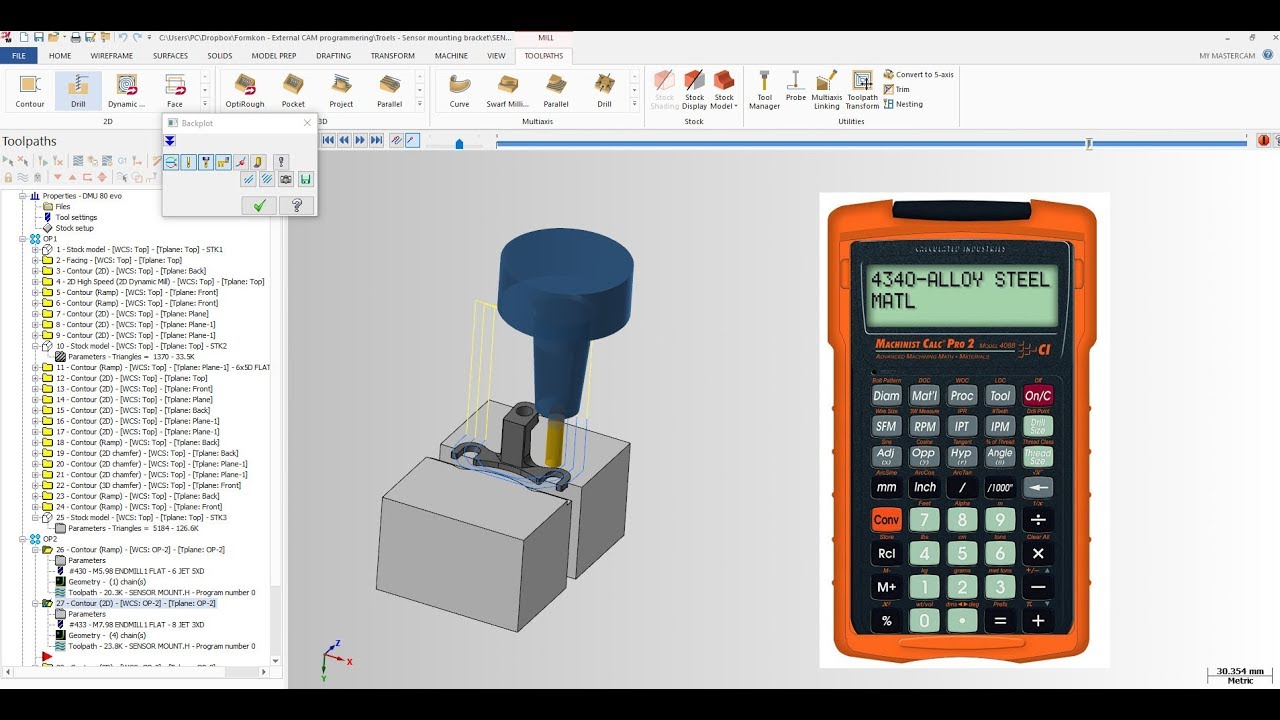Click the backplot progress position marker
This screenshot has height=720, width=1280.
(x=1089, y=143)
